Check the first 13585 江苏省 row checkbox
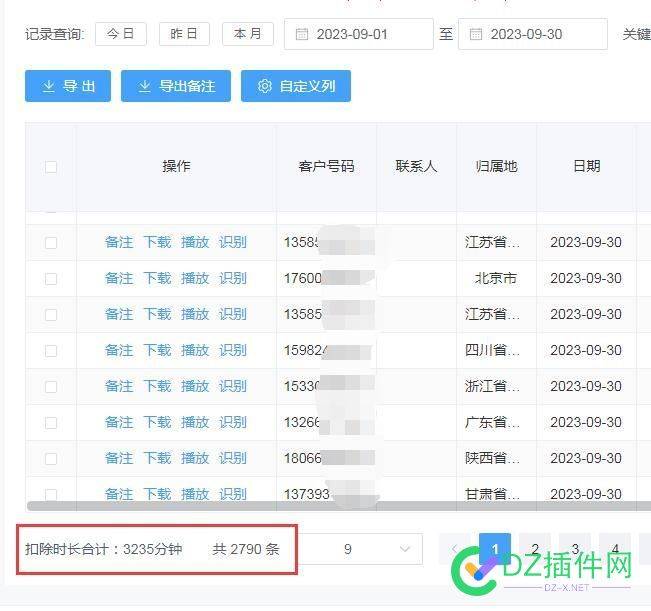The height and width of the screenshot is (611, 651). (x=51, y=242)
